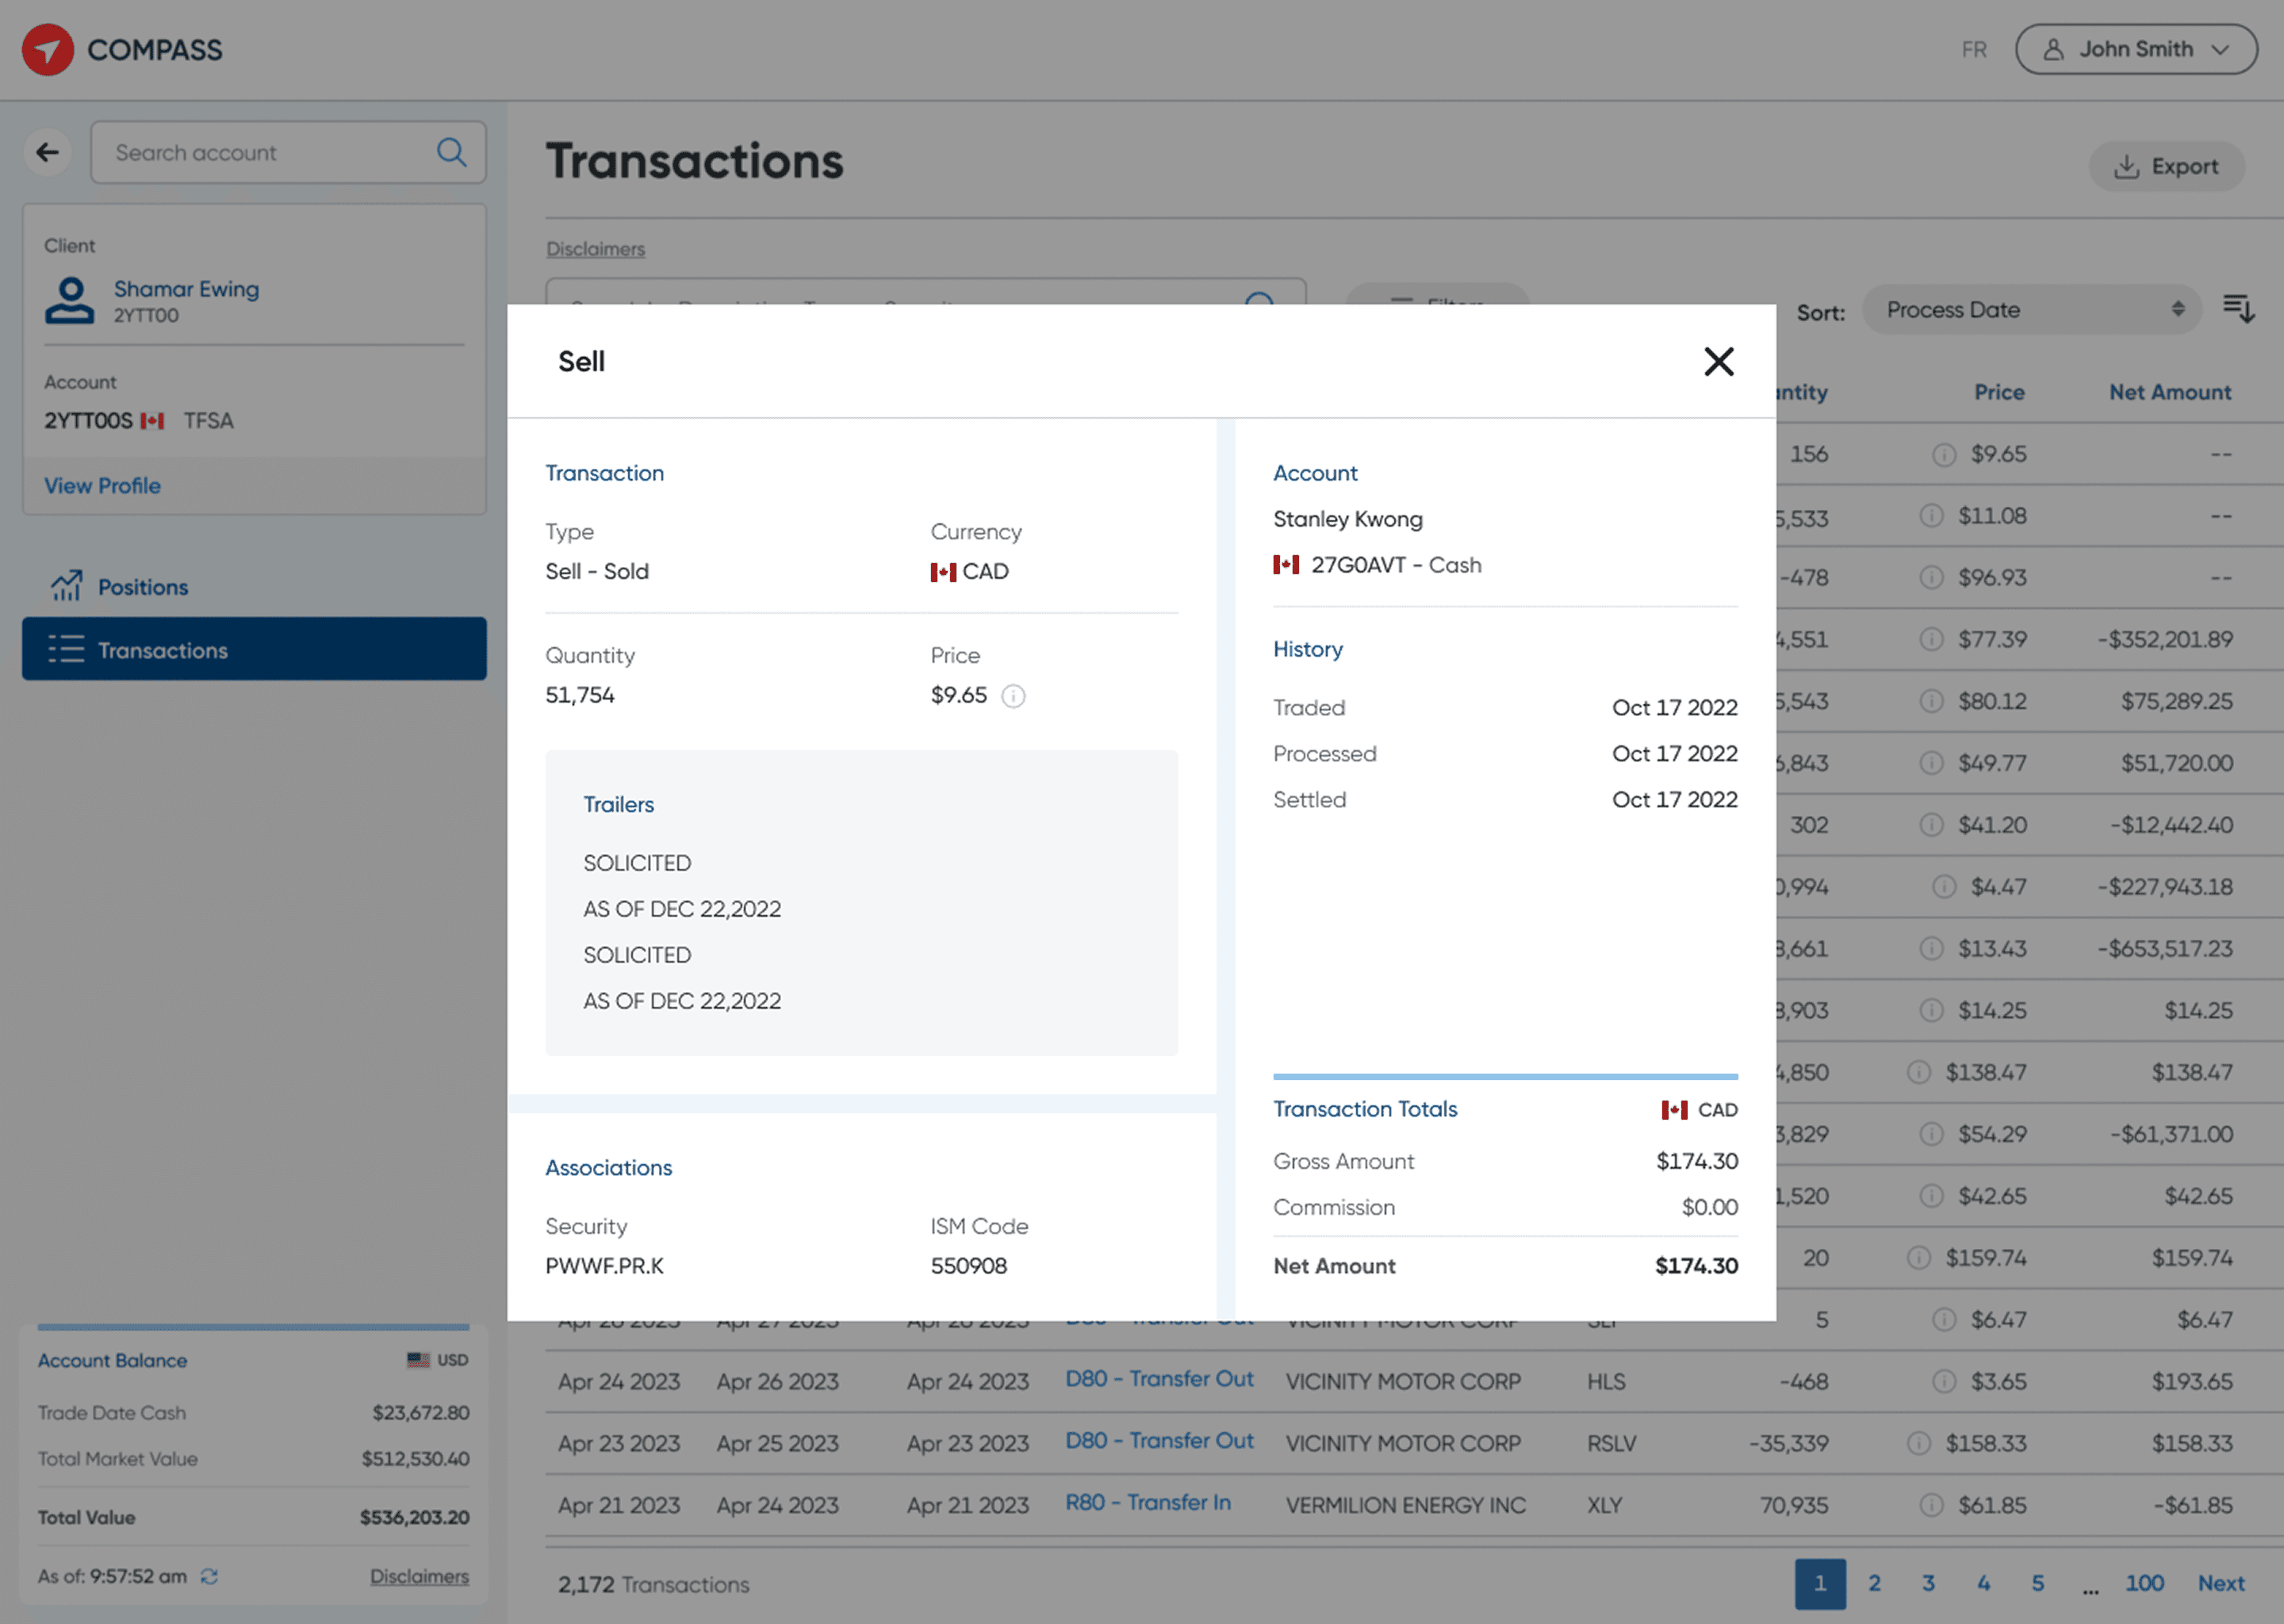This screenshot has width=2284, height=1624.
Task: Select current page 1 button
Action: point(1820,1583)
